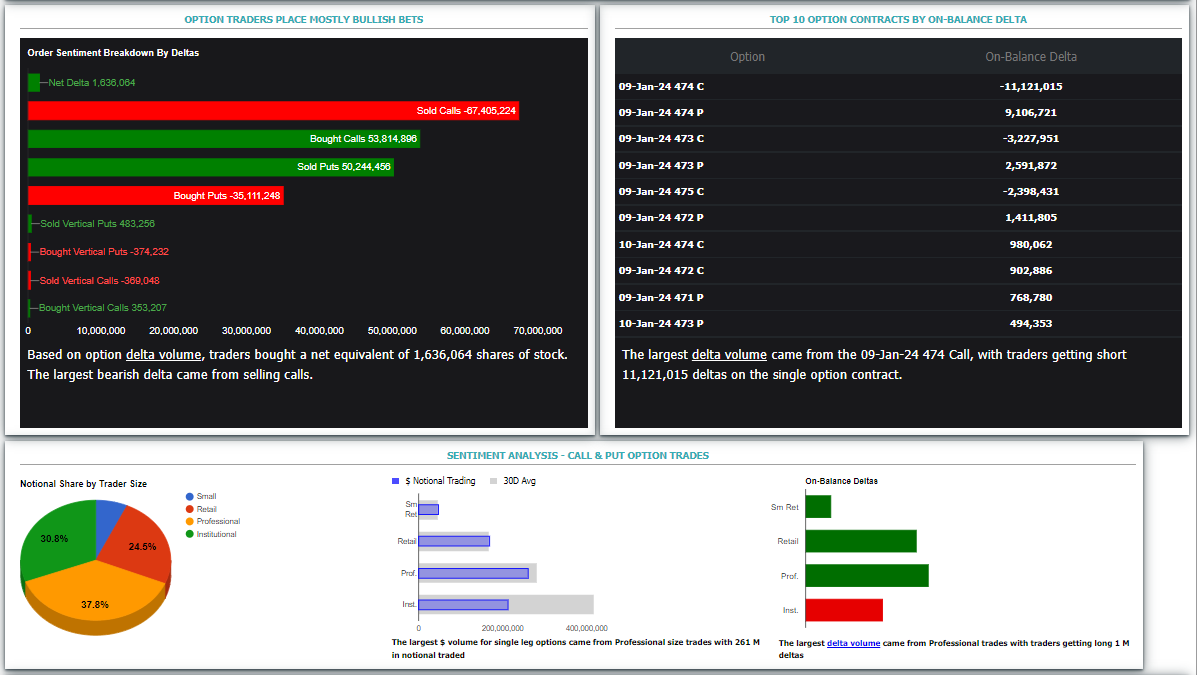
Task: Click the 'Notional Share by Trader Size' title
Action: click(83, 484)
